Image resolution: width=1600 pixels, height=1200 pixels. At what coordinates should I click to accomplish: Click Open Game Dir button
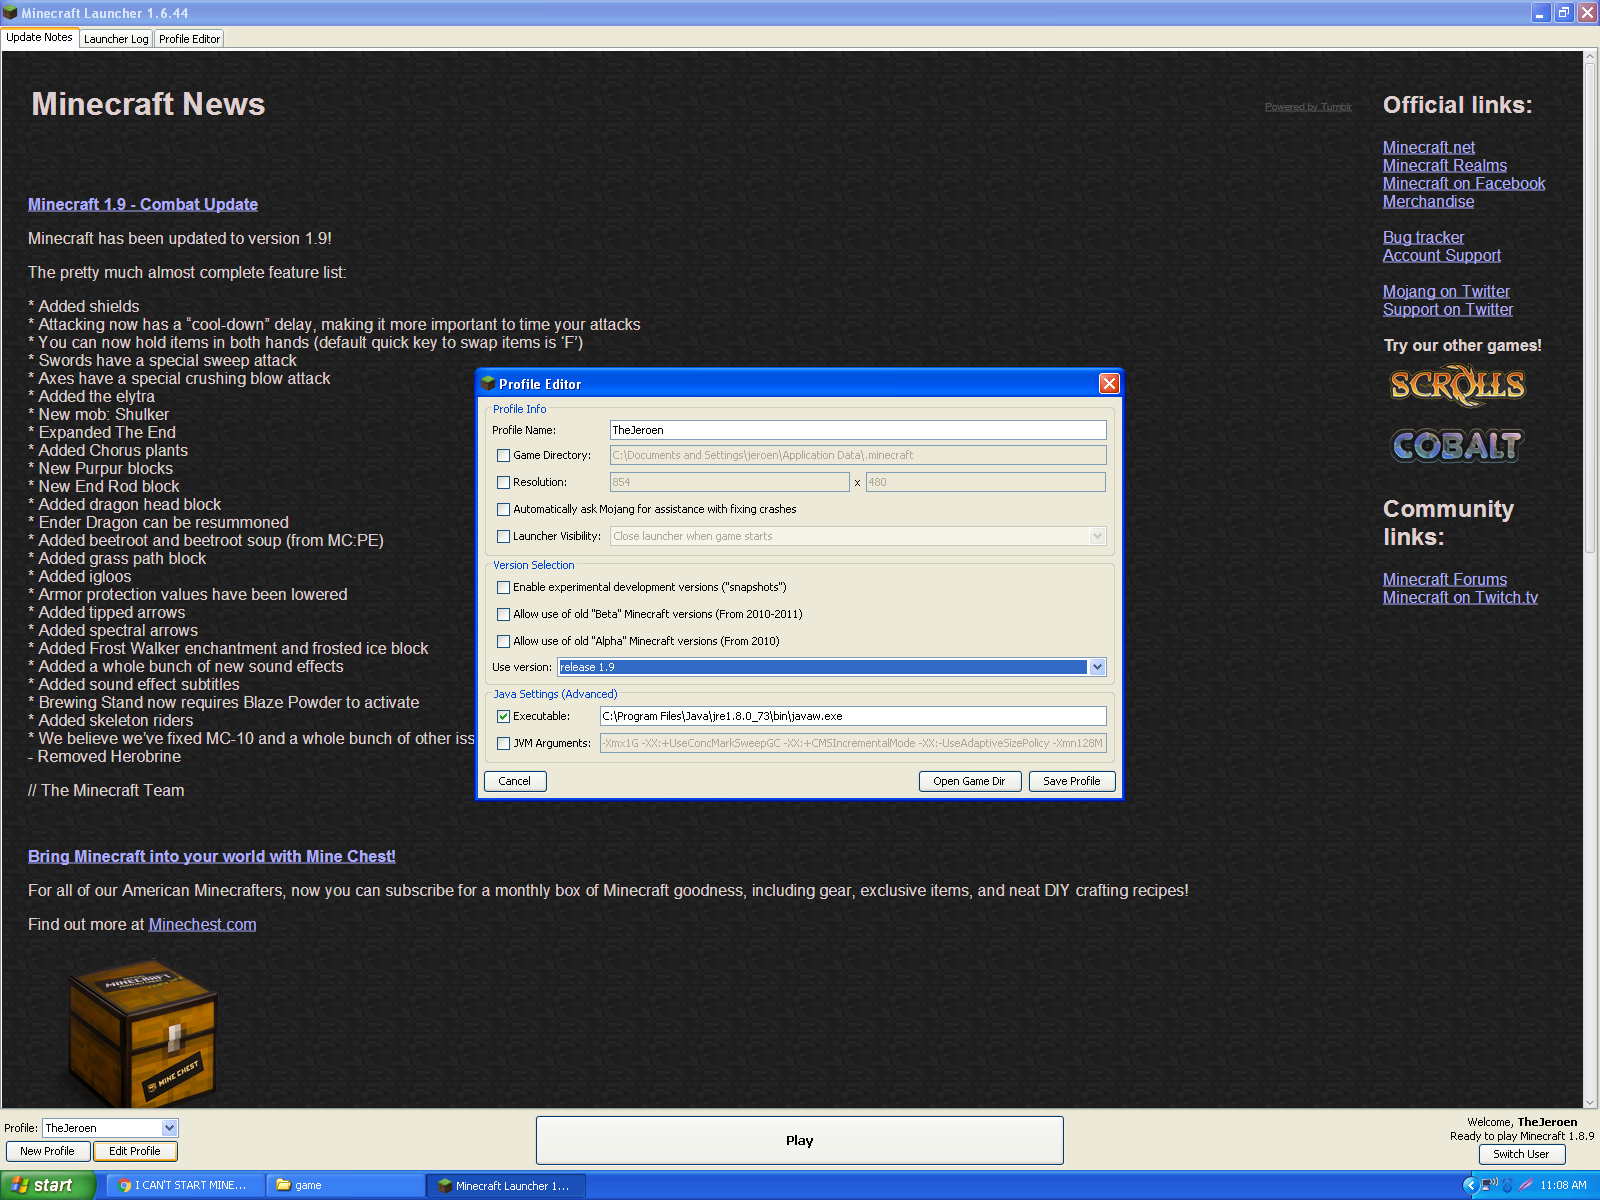pos(969,781)
